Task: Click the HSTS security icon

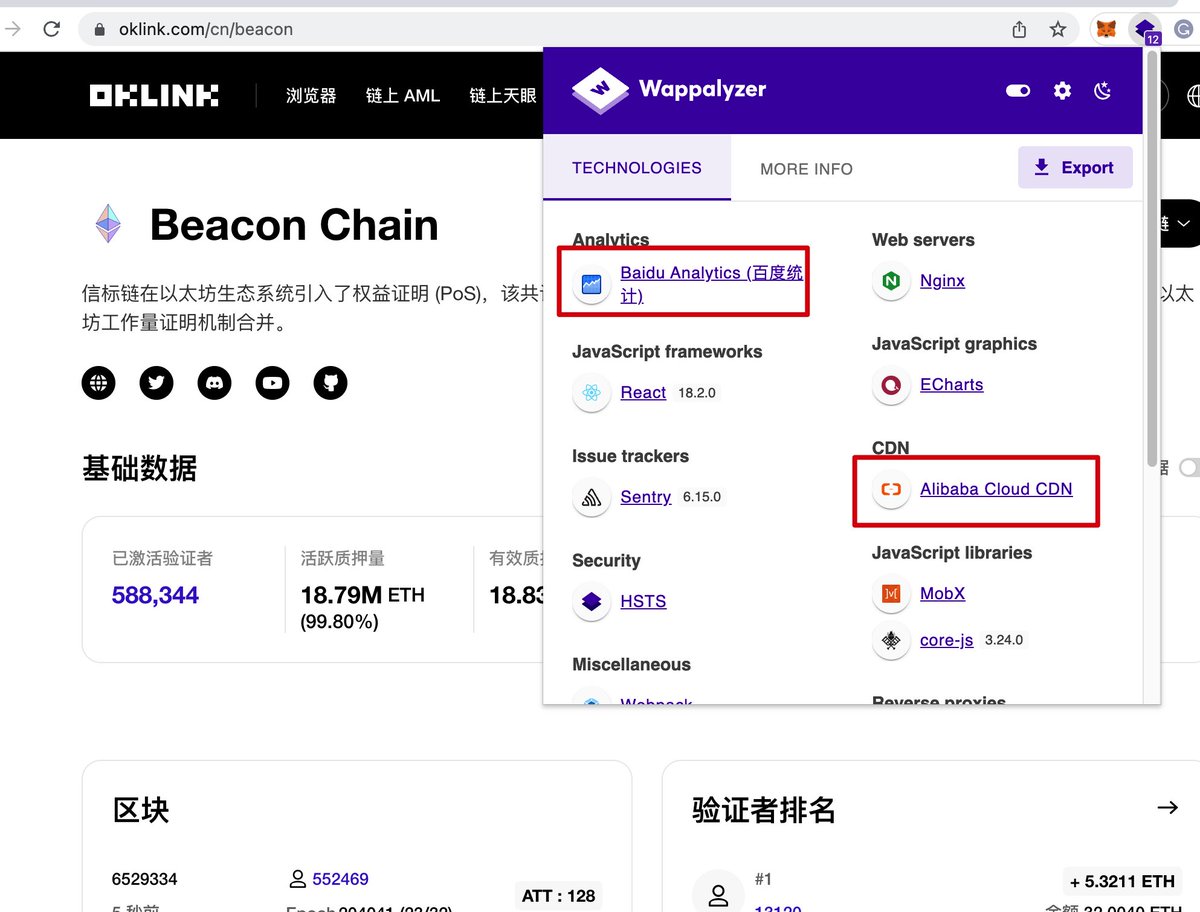Action: click(592, 602)
